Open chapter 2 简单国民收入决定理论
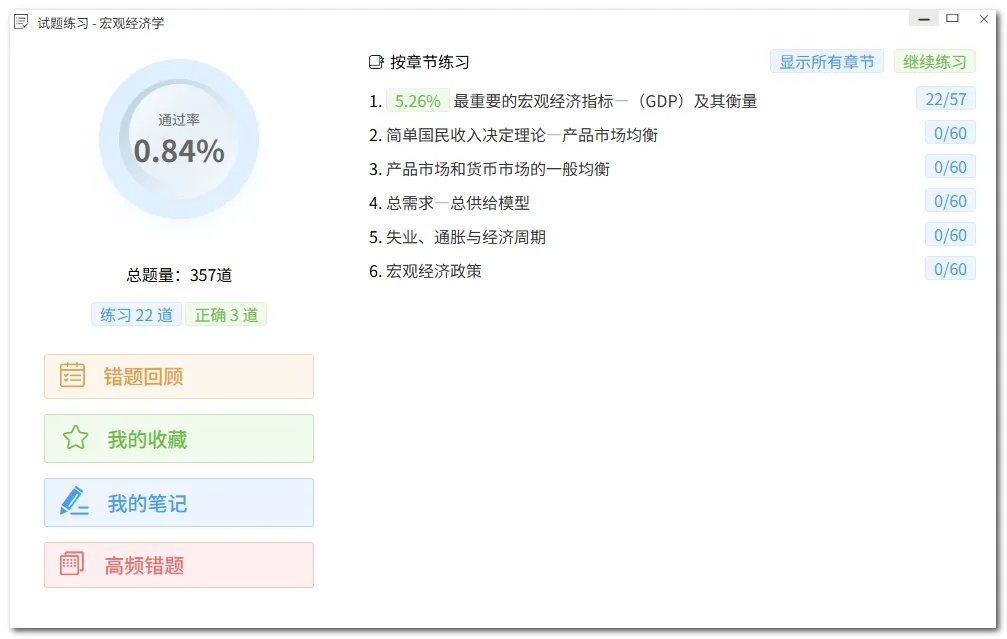The width and height of the screenshot is (1007, 639). coord(514,135)
